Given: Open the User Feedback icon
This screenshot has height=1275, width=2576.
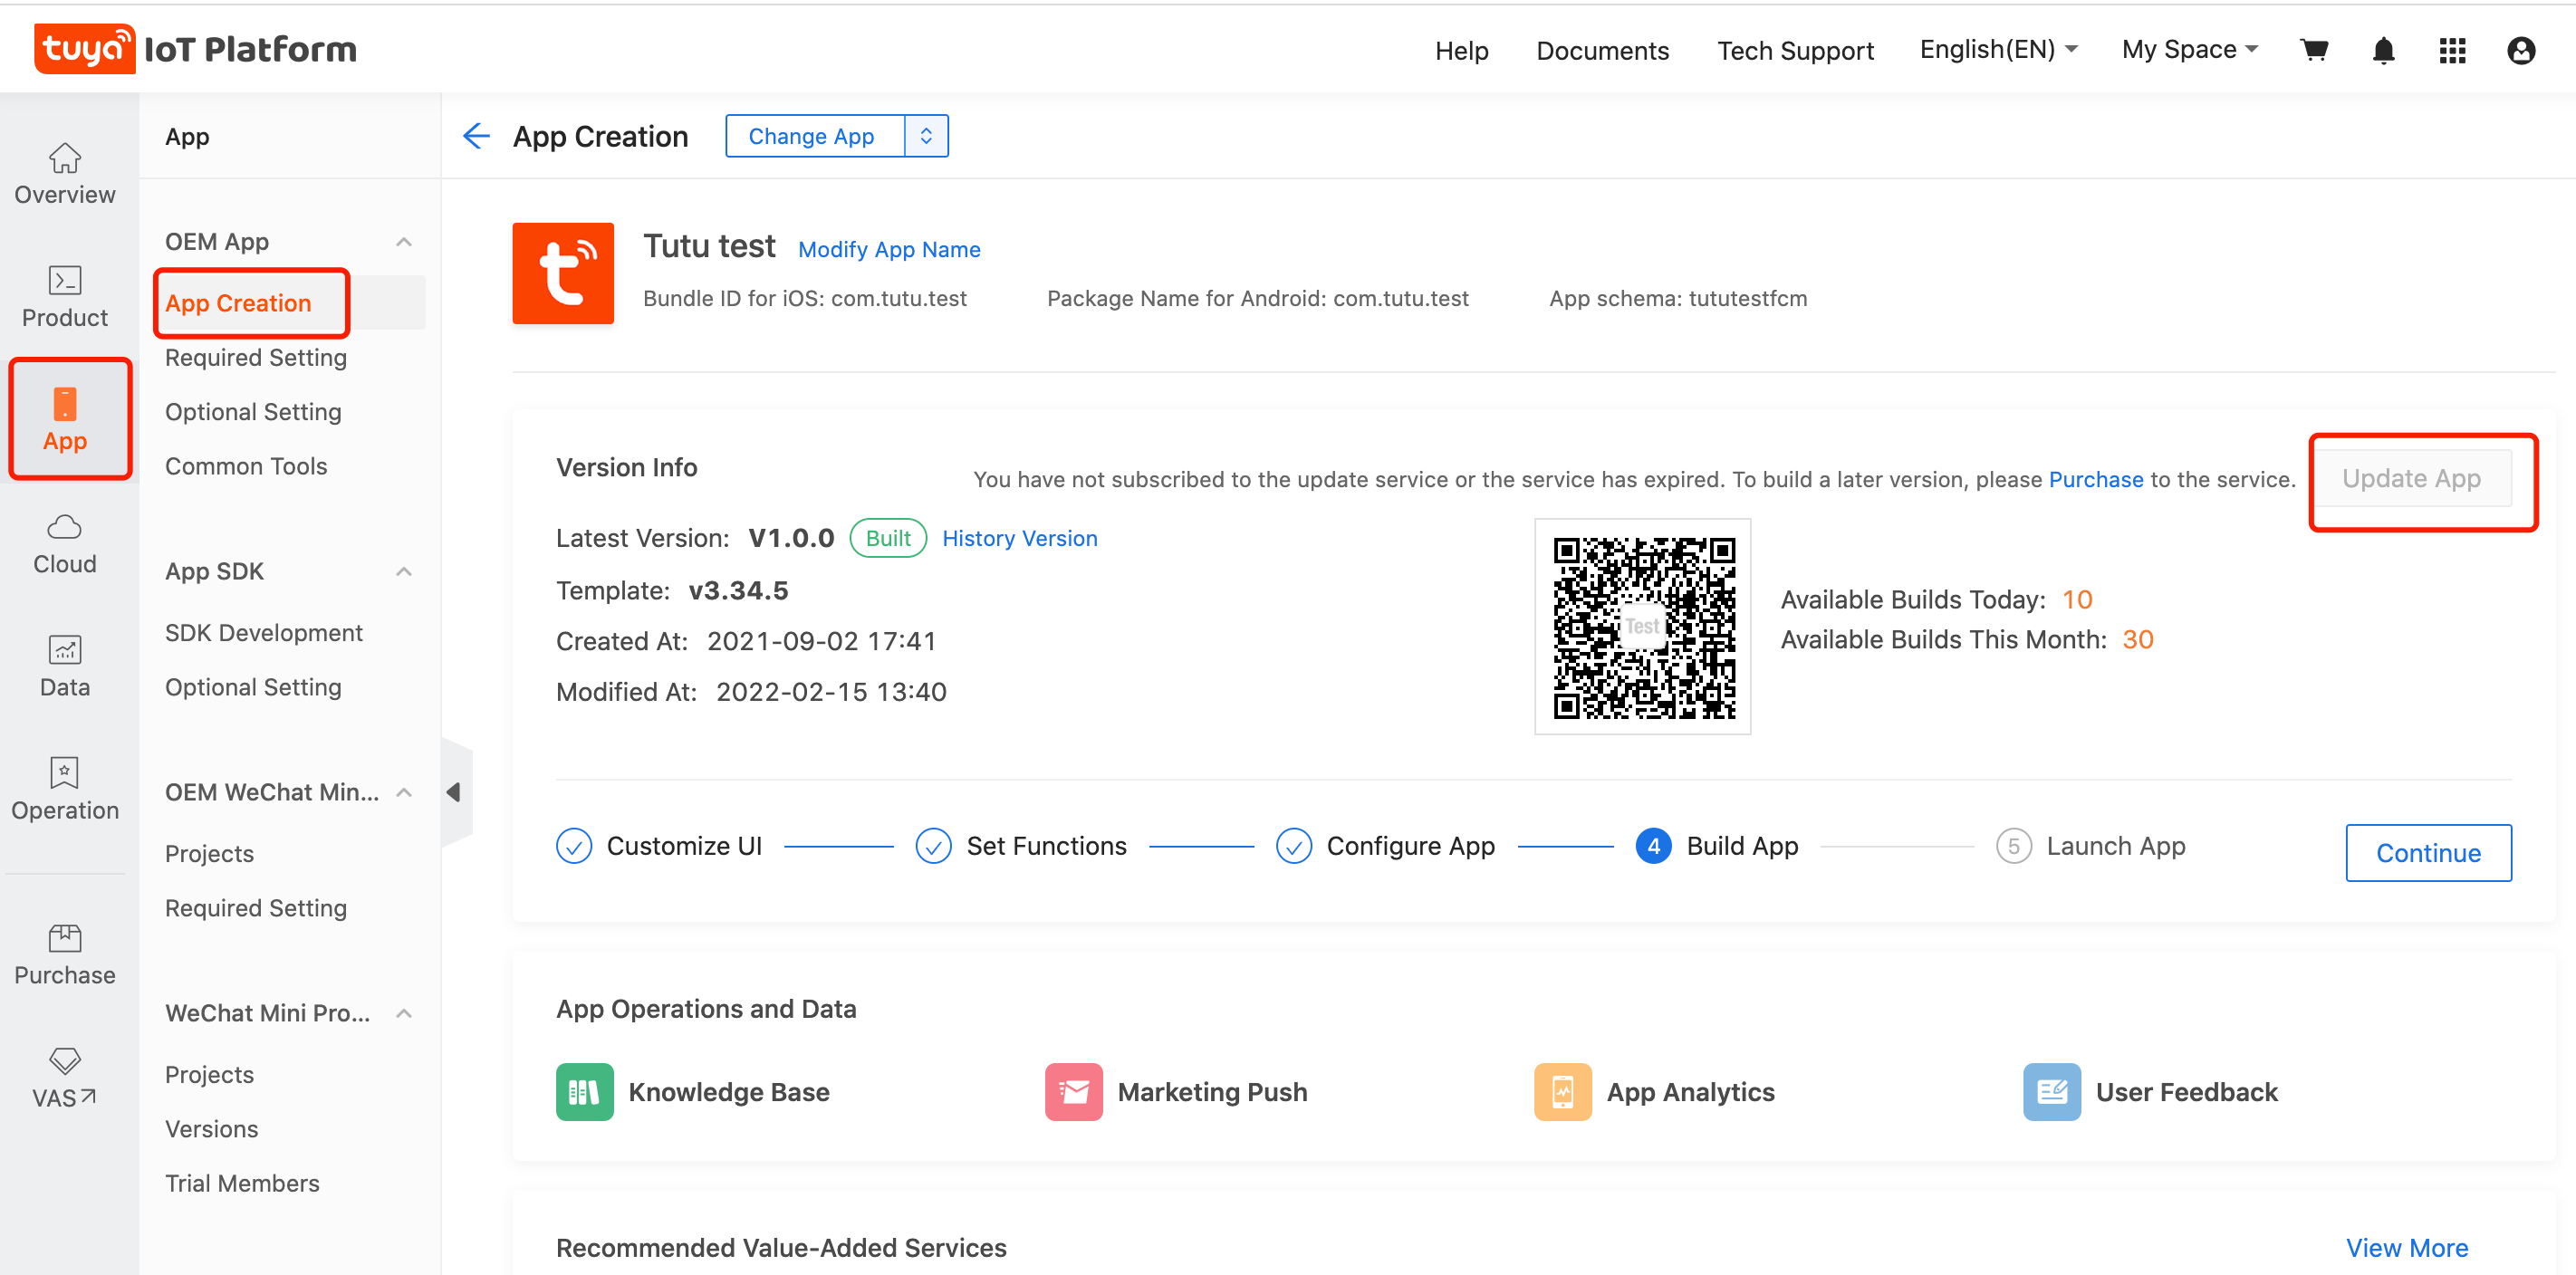Looking at the screenshot, I should point(2052,1092).
